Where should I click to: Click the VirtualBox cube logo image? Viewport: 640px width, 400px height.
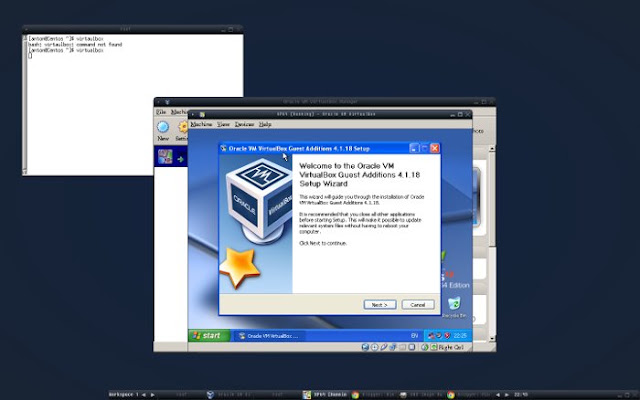(259, 200)
